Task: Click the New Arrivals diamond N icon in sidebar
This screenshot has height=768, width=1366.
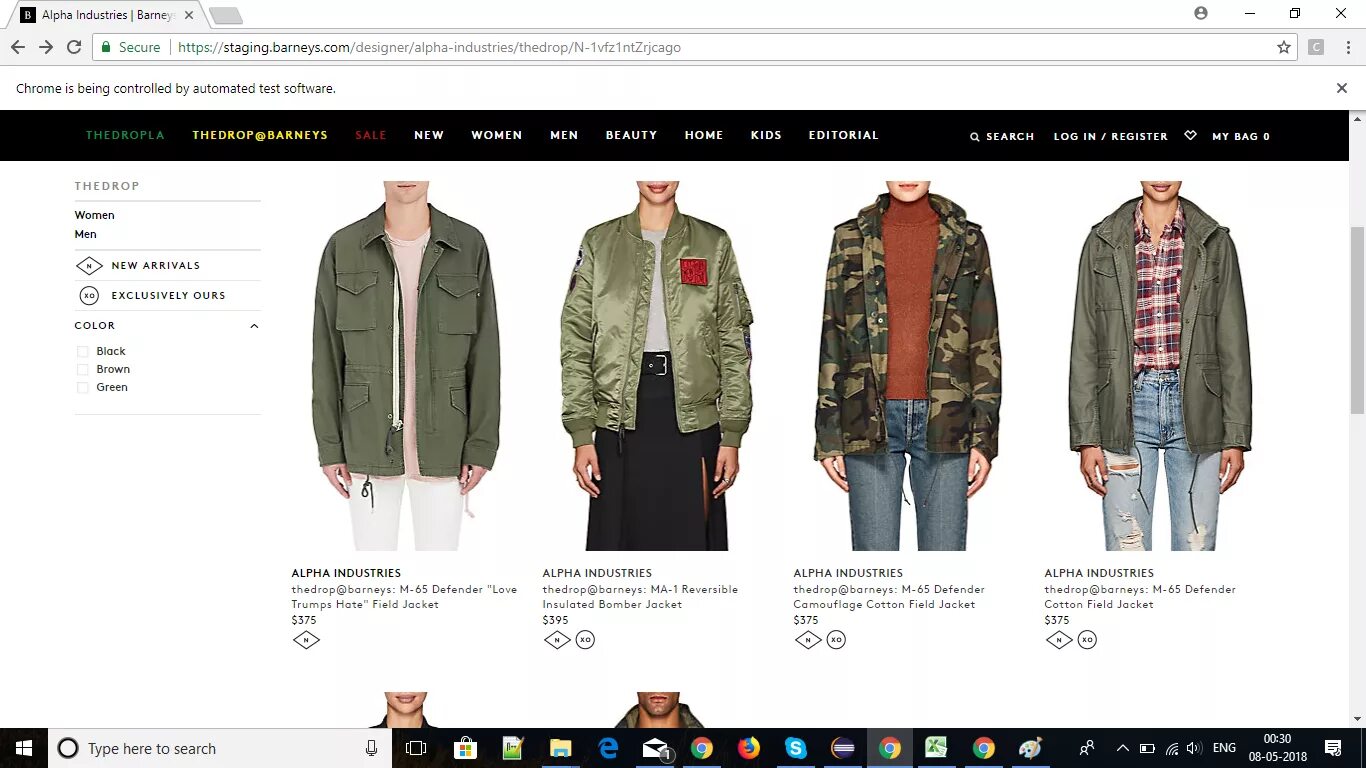Action: [x=89, y=265]
